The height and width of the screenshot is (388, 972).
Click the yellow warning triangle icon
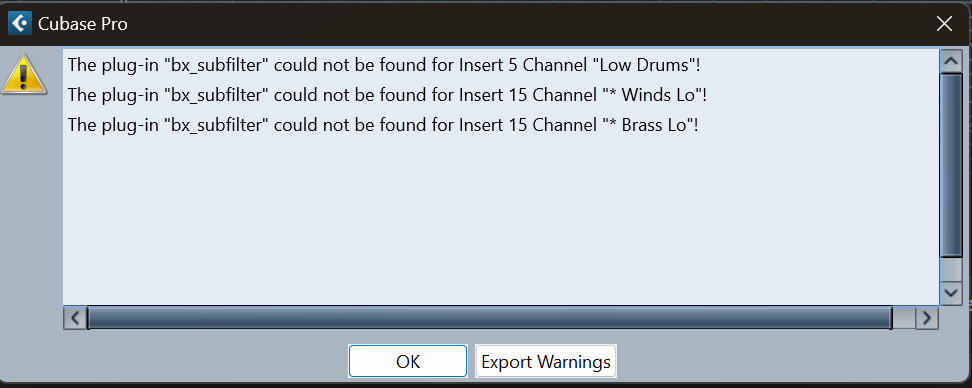24,75
